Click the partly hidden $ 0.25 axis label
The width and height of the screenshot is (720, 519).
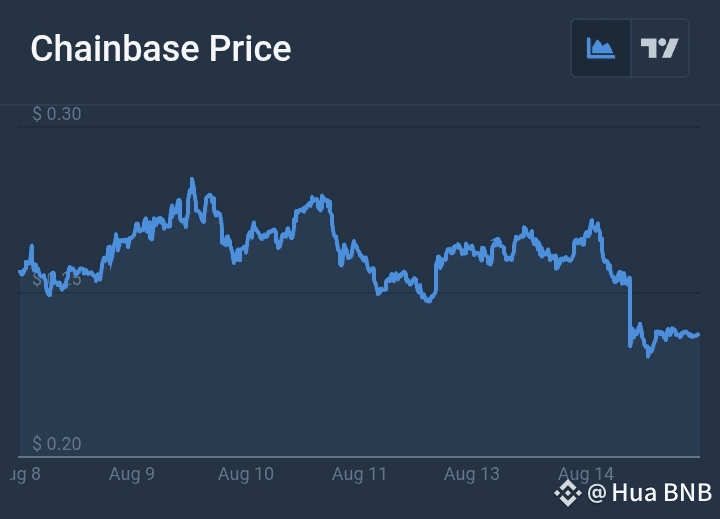57,279
